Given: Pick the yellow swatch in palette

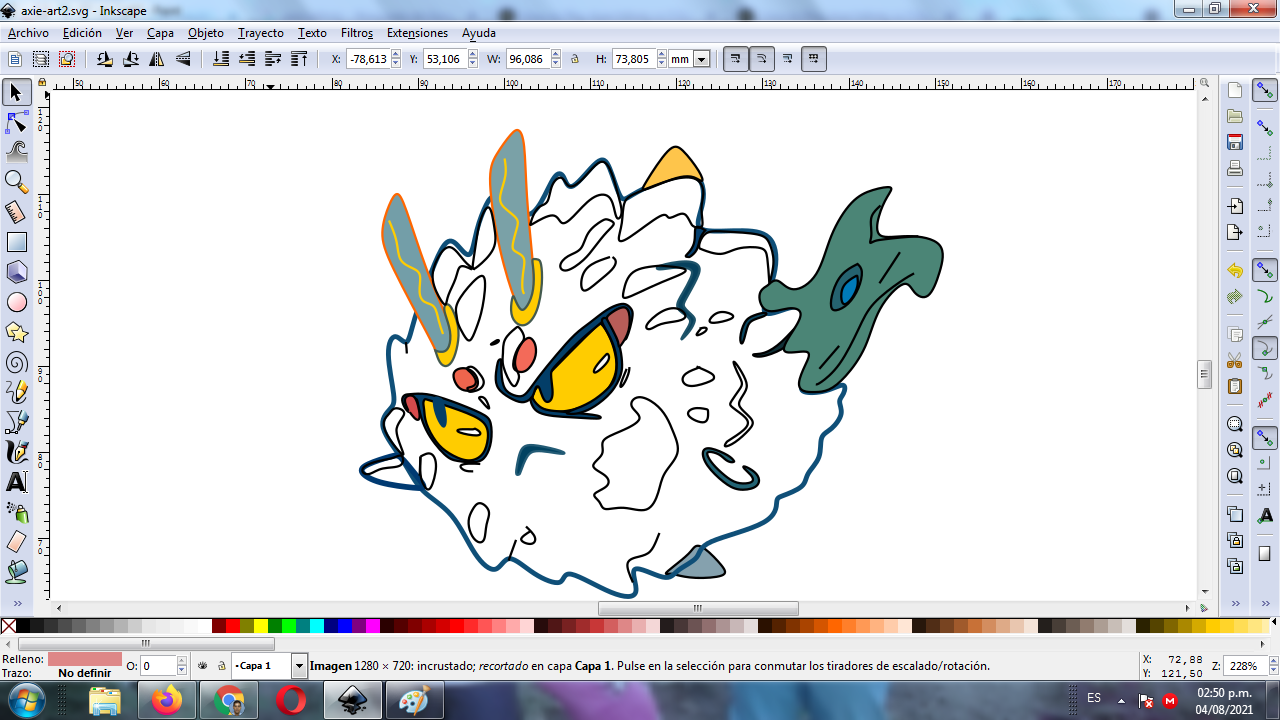Looking at the screenshot, I should (261, 626).
